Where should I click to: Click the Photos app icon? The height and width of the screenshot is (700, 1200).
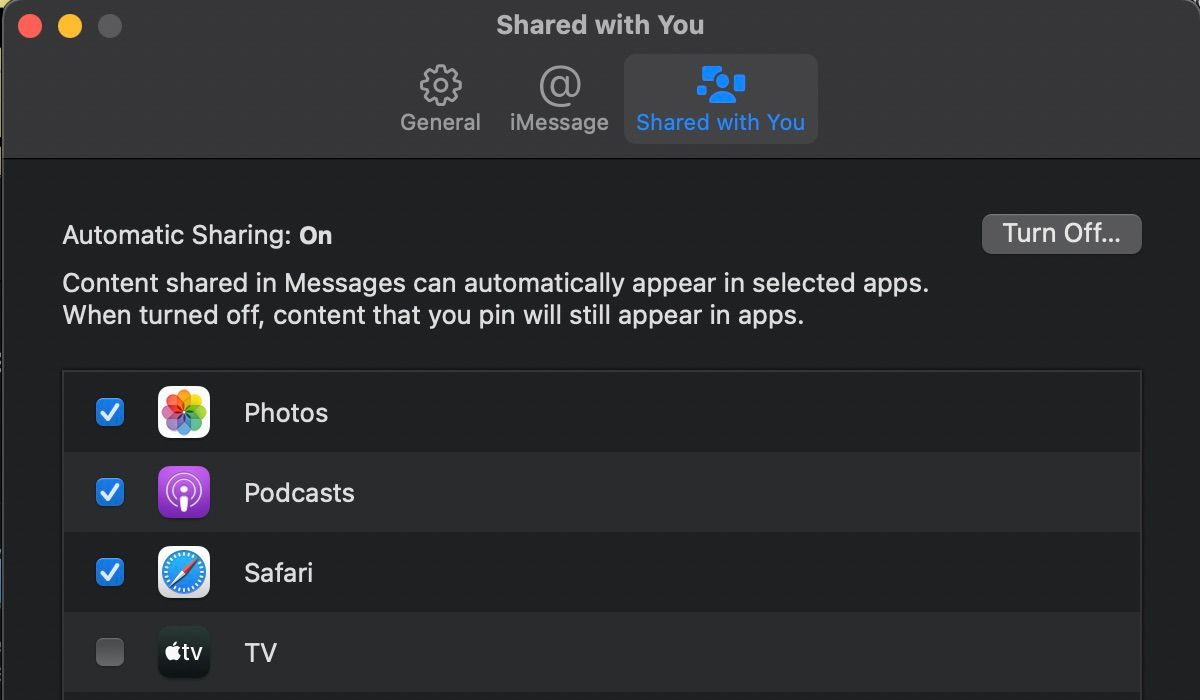click(184, 412)
